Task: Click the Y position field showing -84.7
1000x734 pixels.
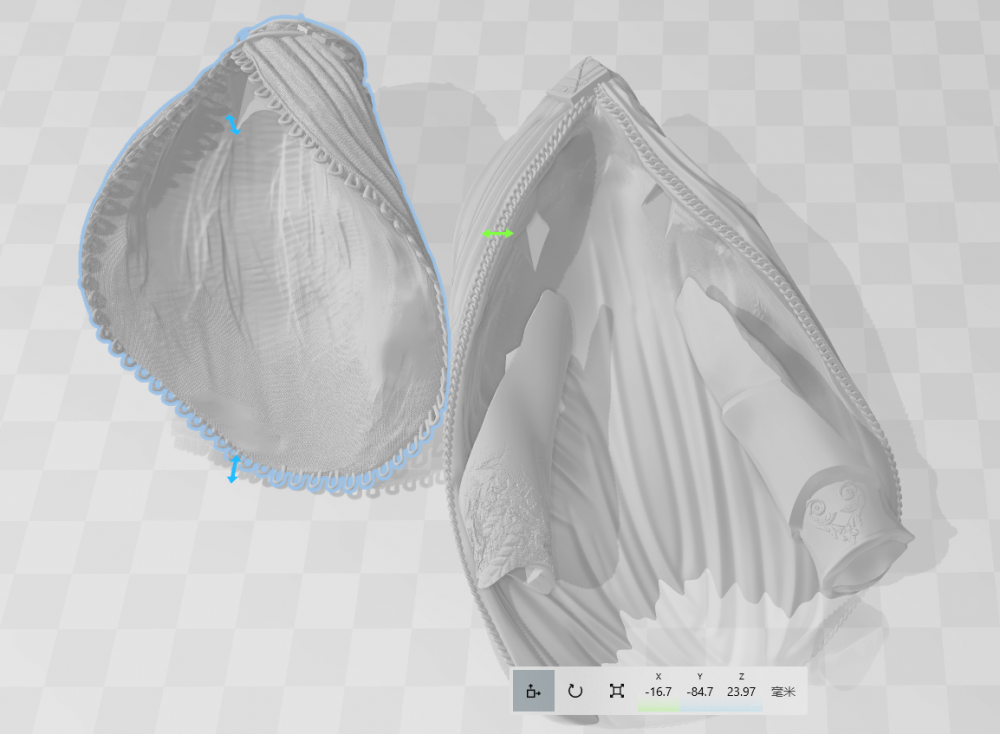Action: (700, 692)
